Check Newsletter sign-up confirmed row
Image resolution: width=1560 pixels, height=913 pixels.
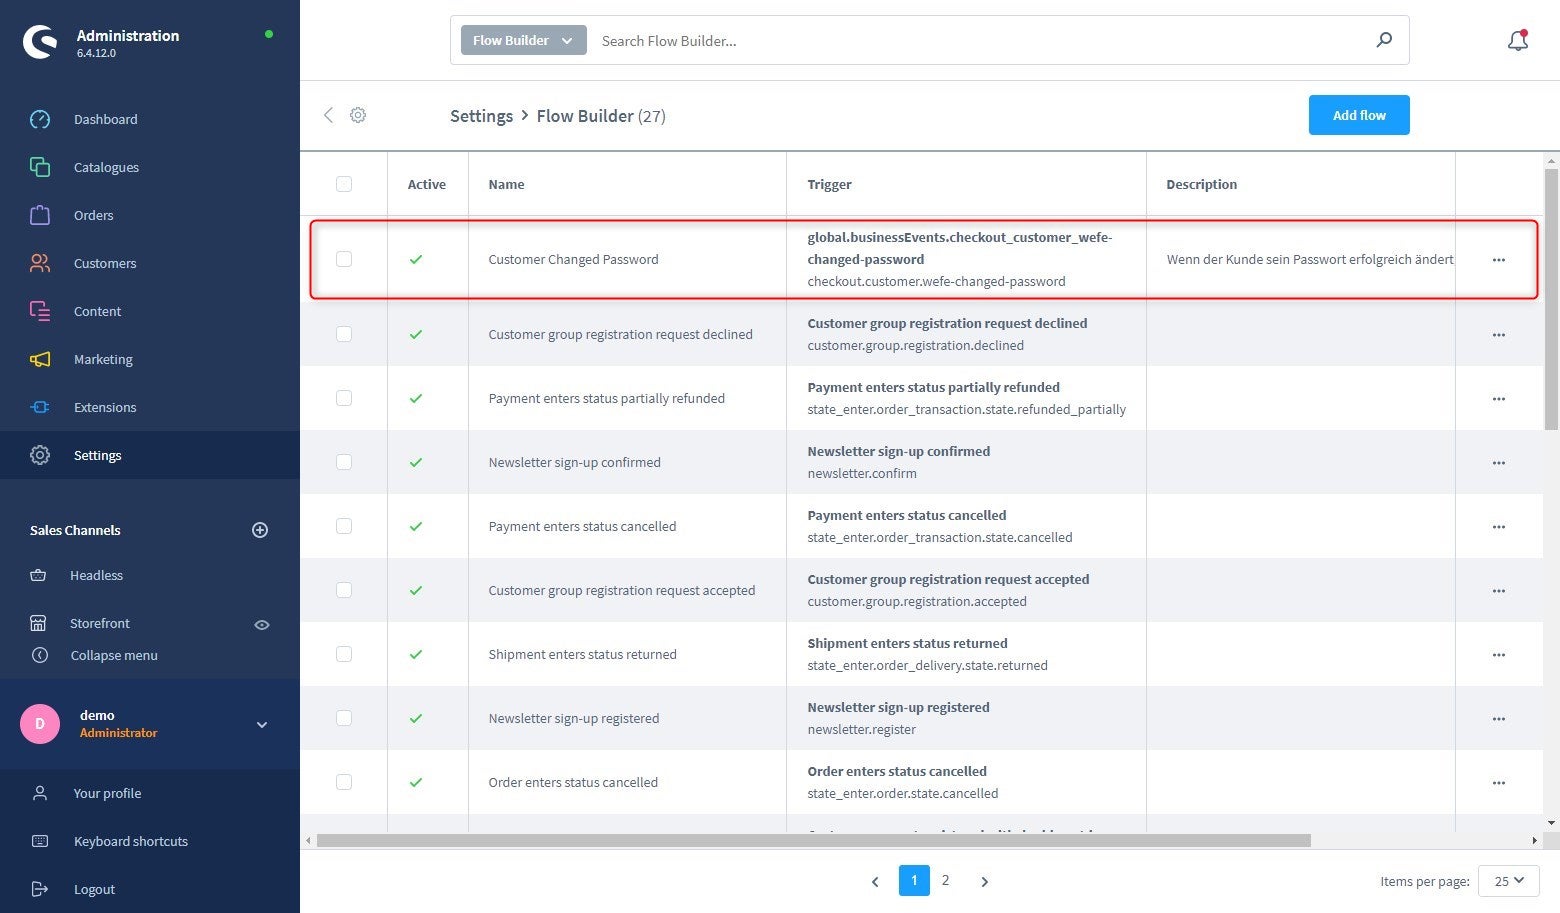(344, 462)
